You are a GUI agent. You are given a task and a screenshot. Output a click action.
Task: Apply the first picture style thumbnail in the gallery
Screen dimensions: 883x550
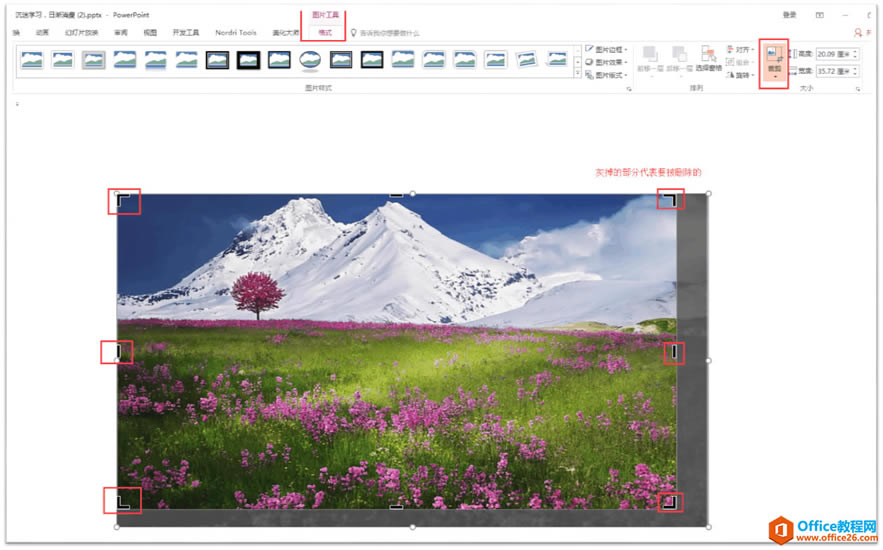pos(32,60)
